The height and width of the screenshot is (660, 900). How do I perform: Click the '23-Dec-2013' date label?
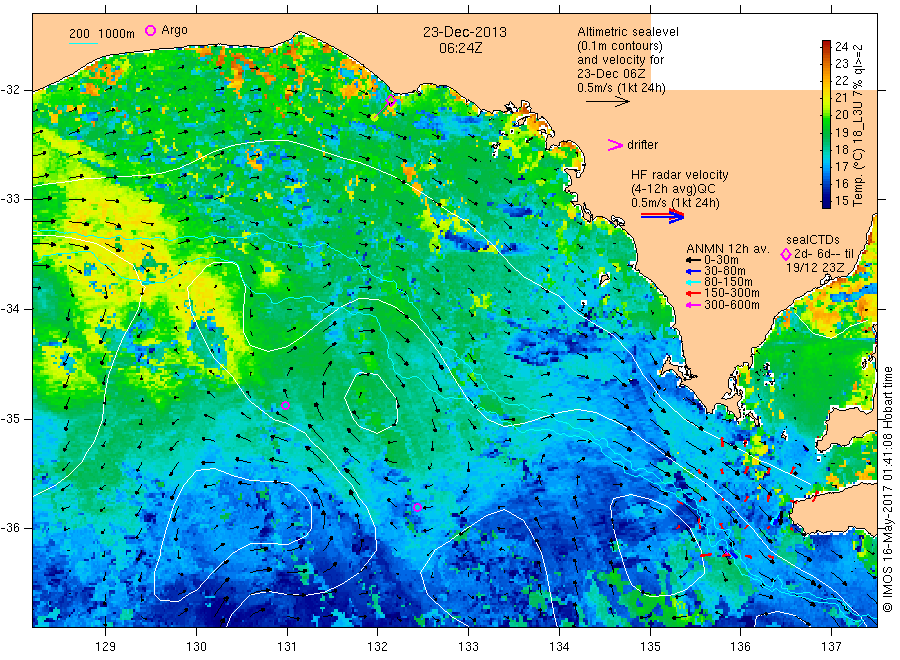[x=465, y=32]
